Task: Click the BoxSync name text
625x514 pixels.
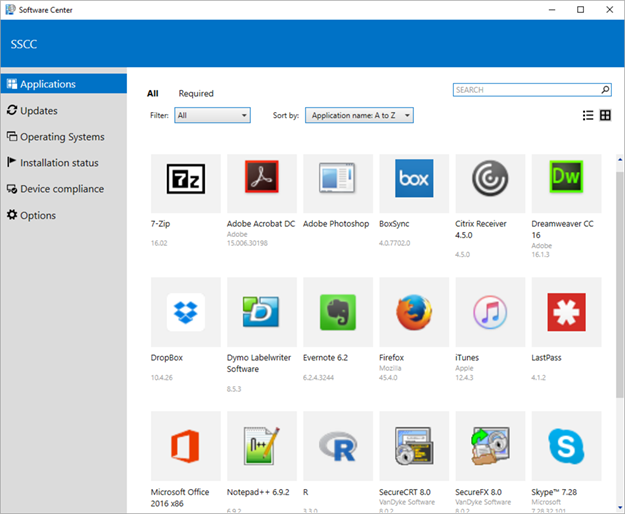Action: coord(394,224)
